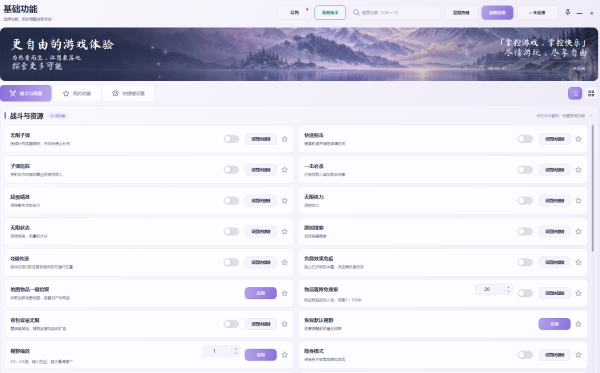Favorite the 无限子弹 feature star

284,139
